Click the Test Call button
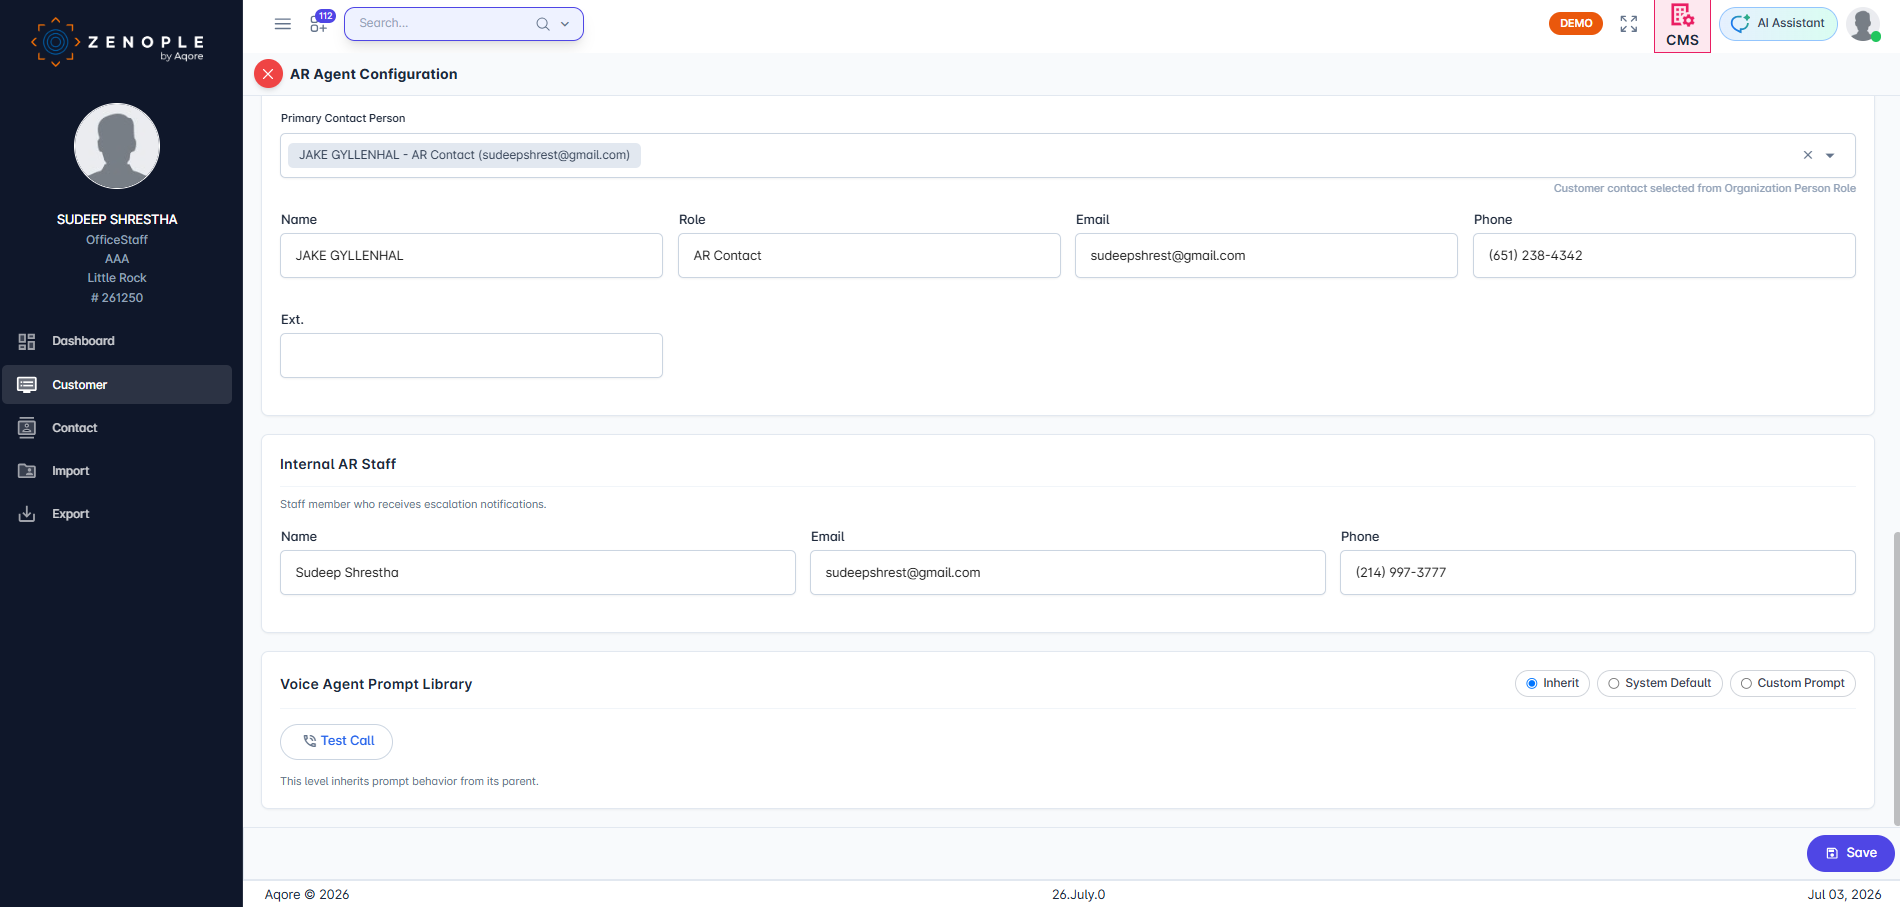This screenshot has height=907, width=1900. pos(336,741)
